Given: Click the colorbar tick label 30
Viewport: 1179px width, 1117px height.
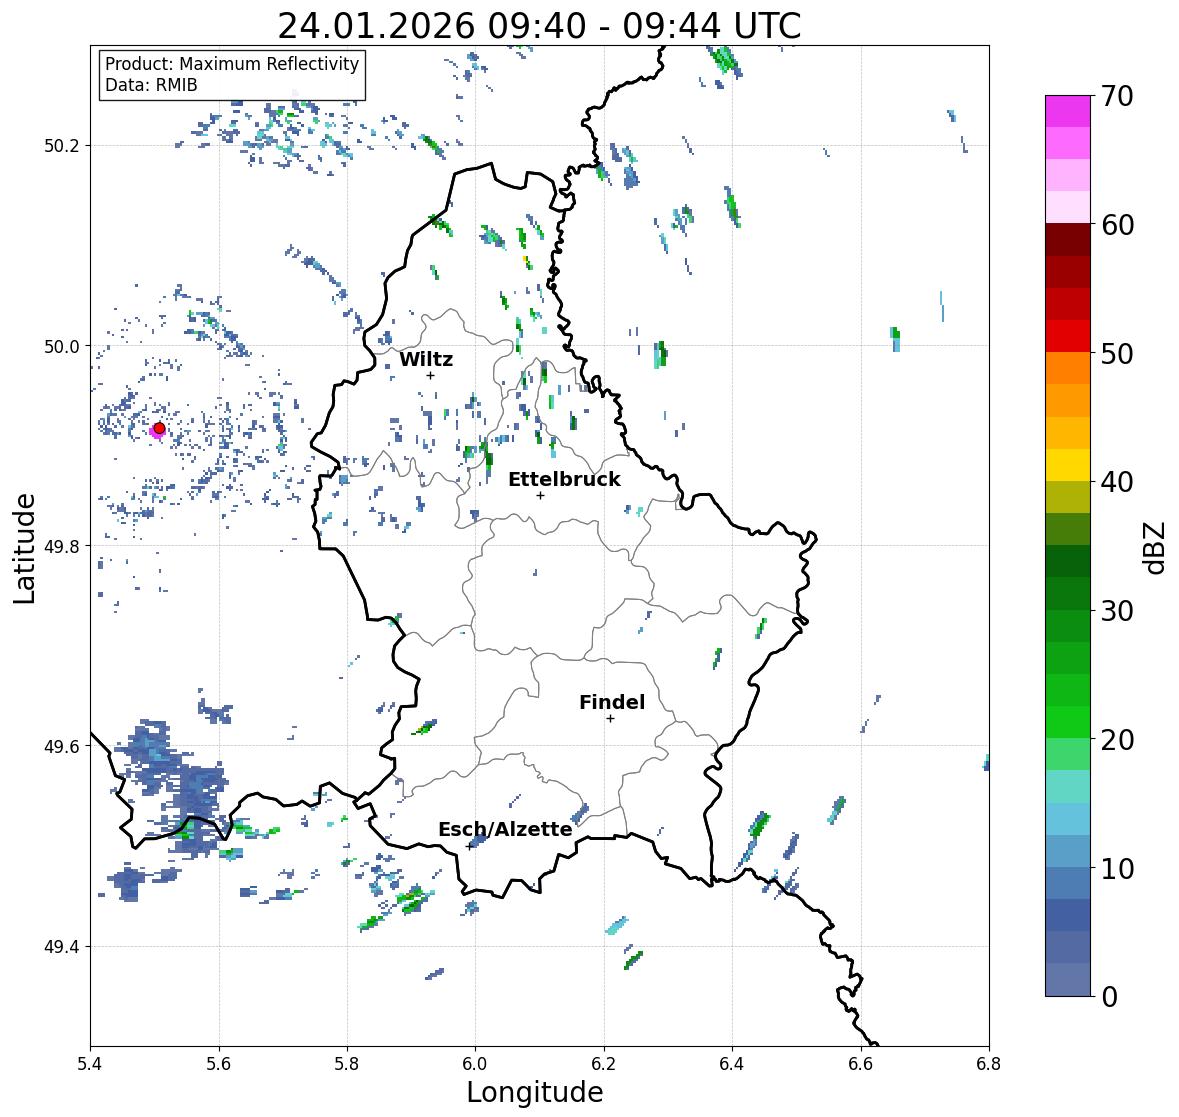Looking at the screenshot, I should [x=1117, y=611].
